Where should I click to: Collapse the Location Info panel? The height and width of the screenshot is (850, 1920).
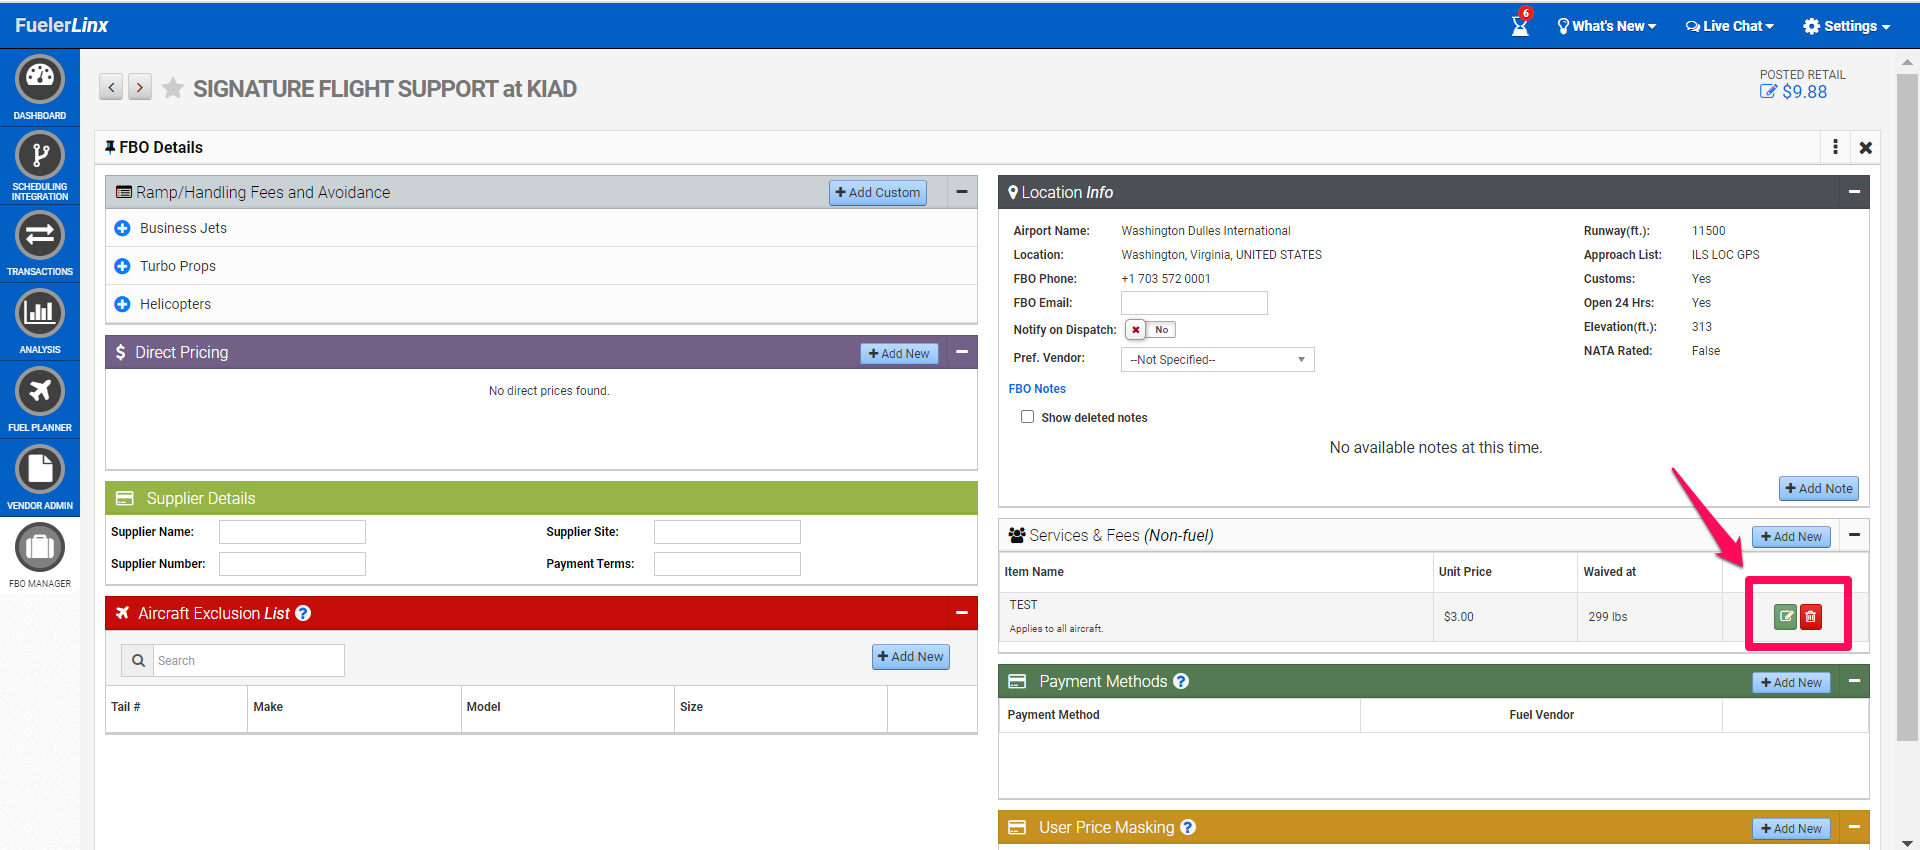click(1854, 192)
